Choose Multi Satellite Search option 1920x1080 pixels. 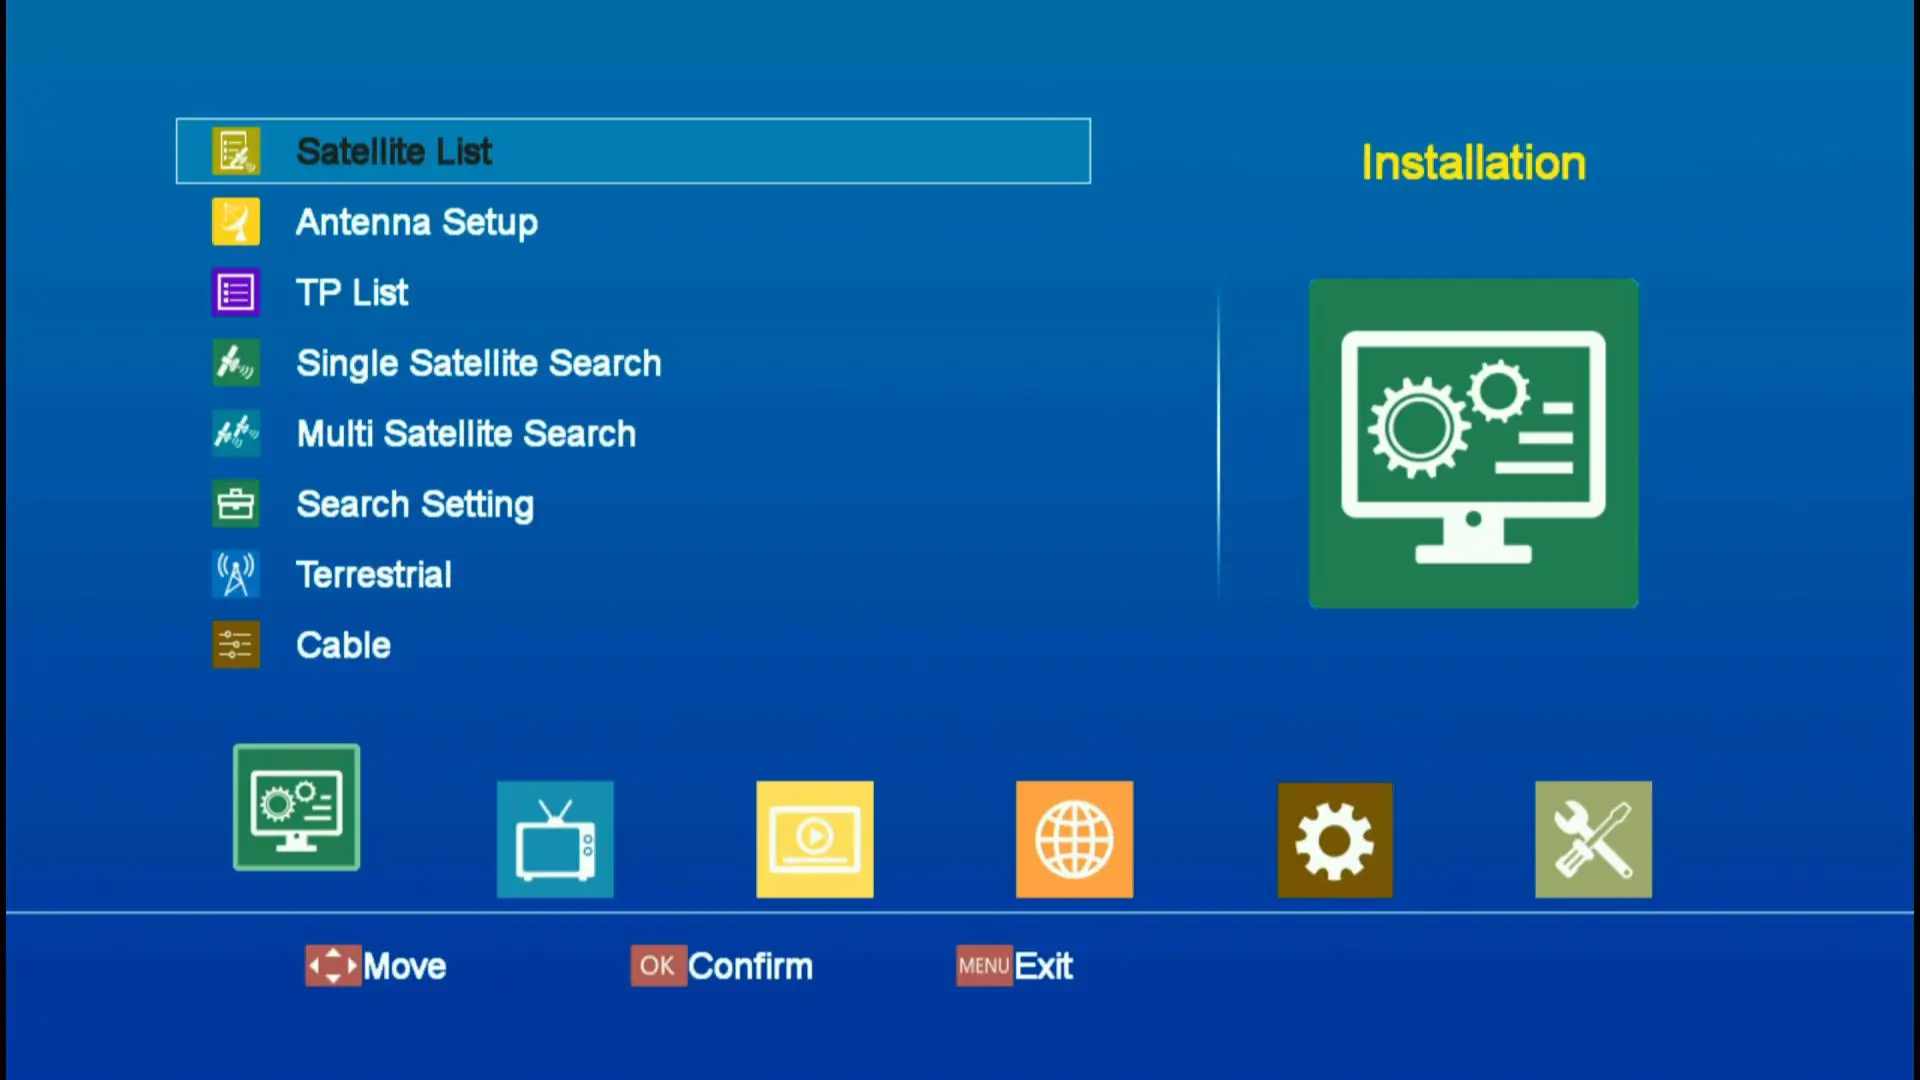(x=466, y=434)
